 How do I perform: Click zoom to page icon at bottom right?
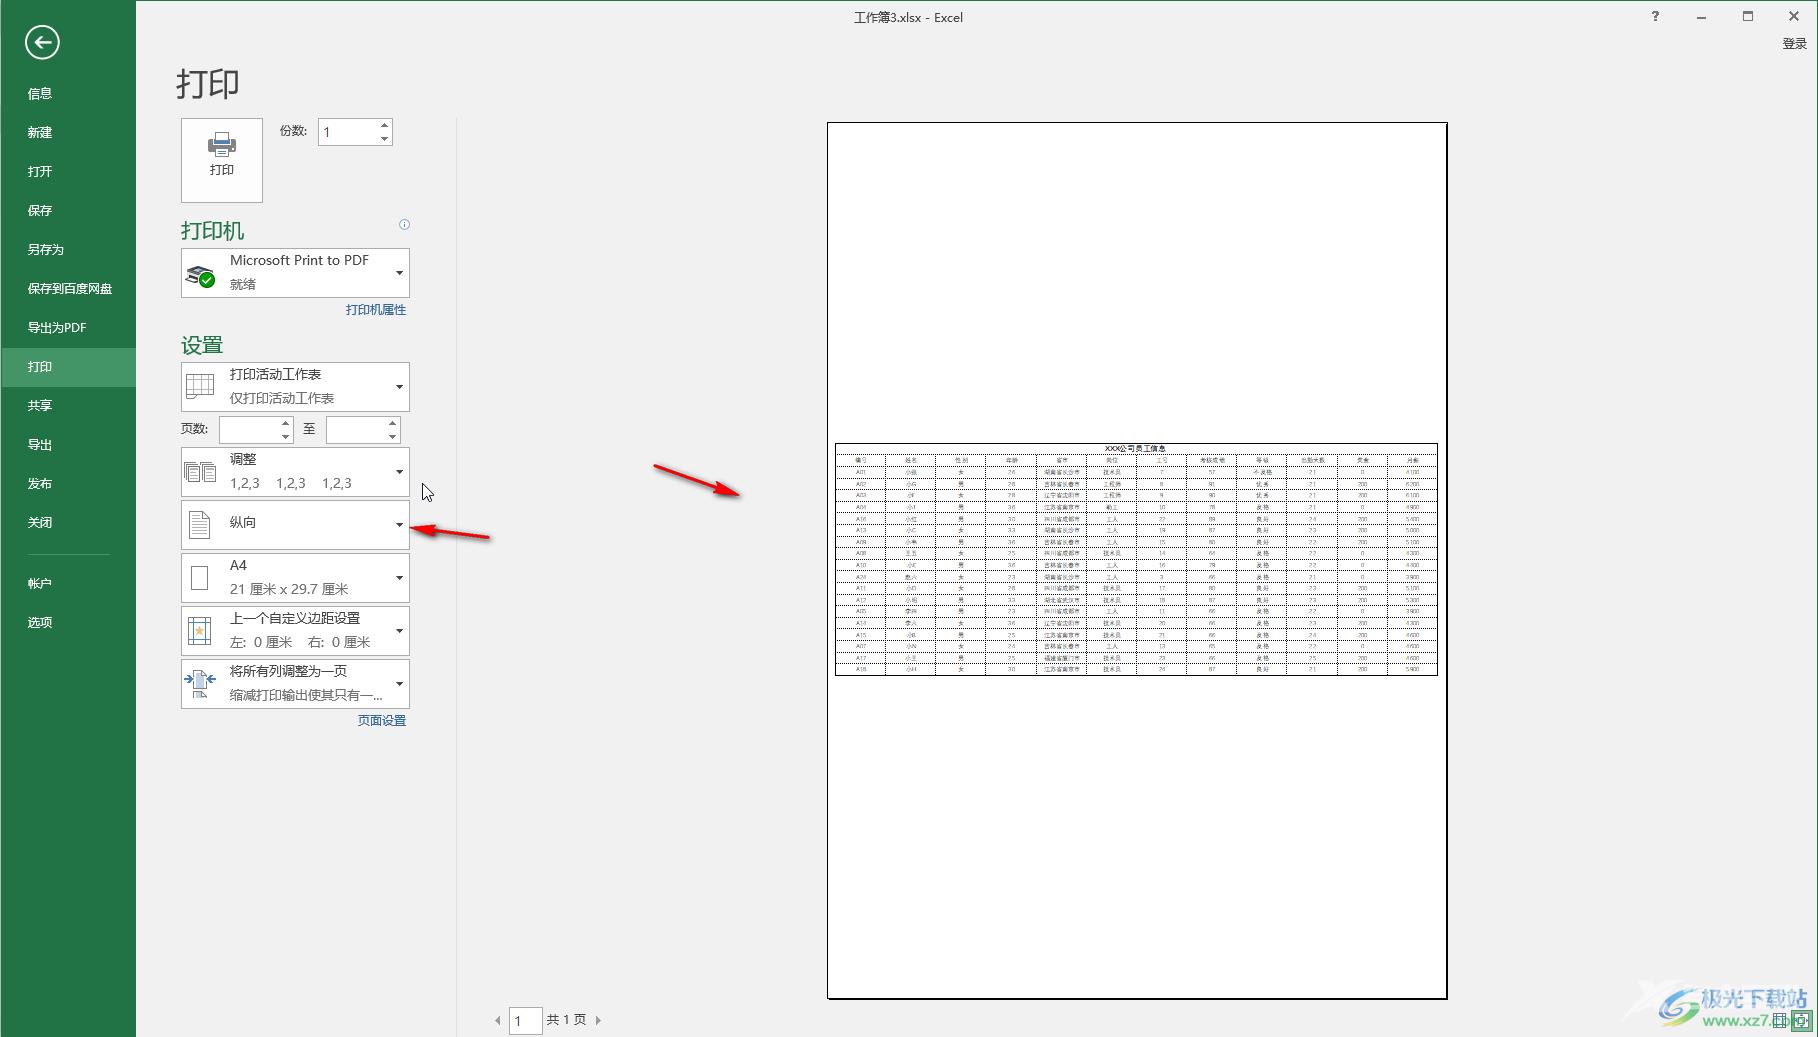1803,1021
